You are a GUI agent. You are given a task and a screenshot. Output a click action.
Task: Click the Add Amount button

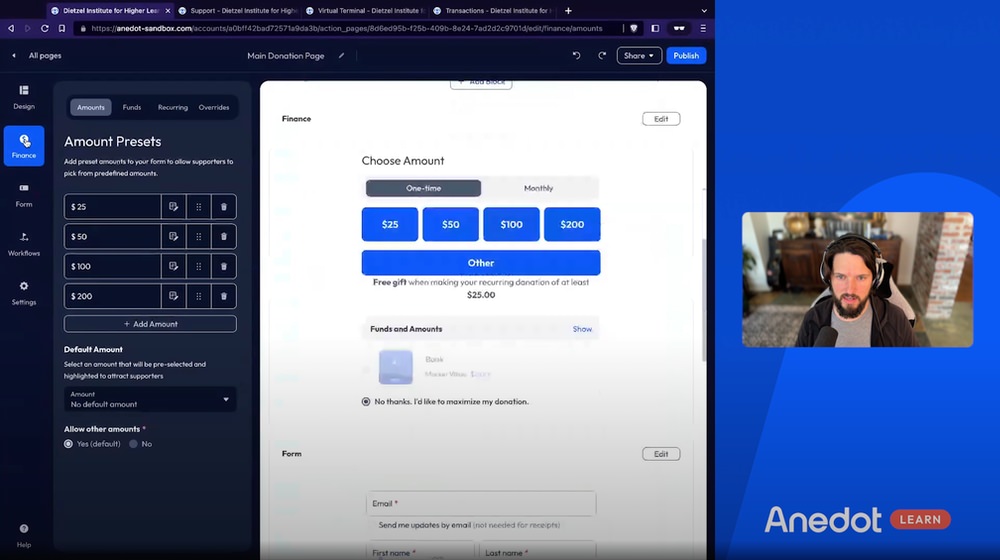pyautogui.click(x=150, y=324)
